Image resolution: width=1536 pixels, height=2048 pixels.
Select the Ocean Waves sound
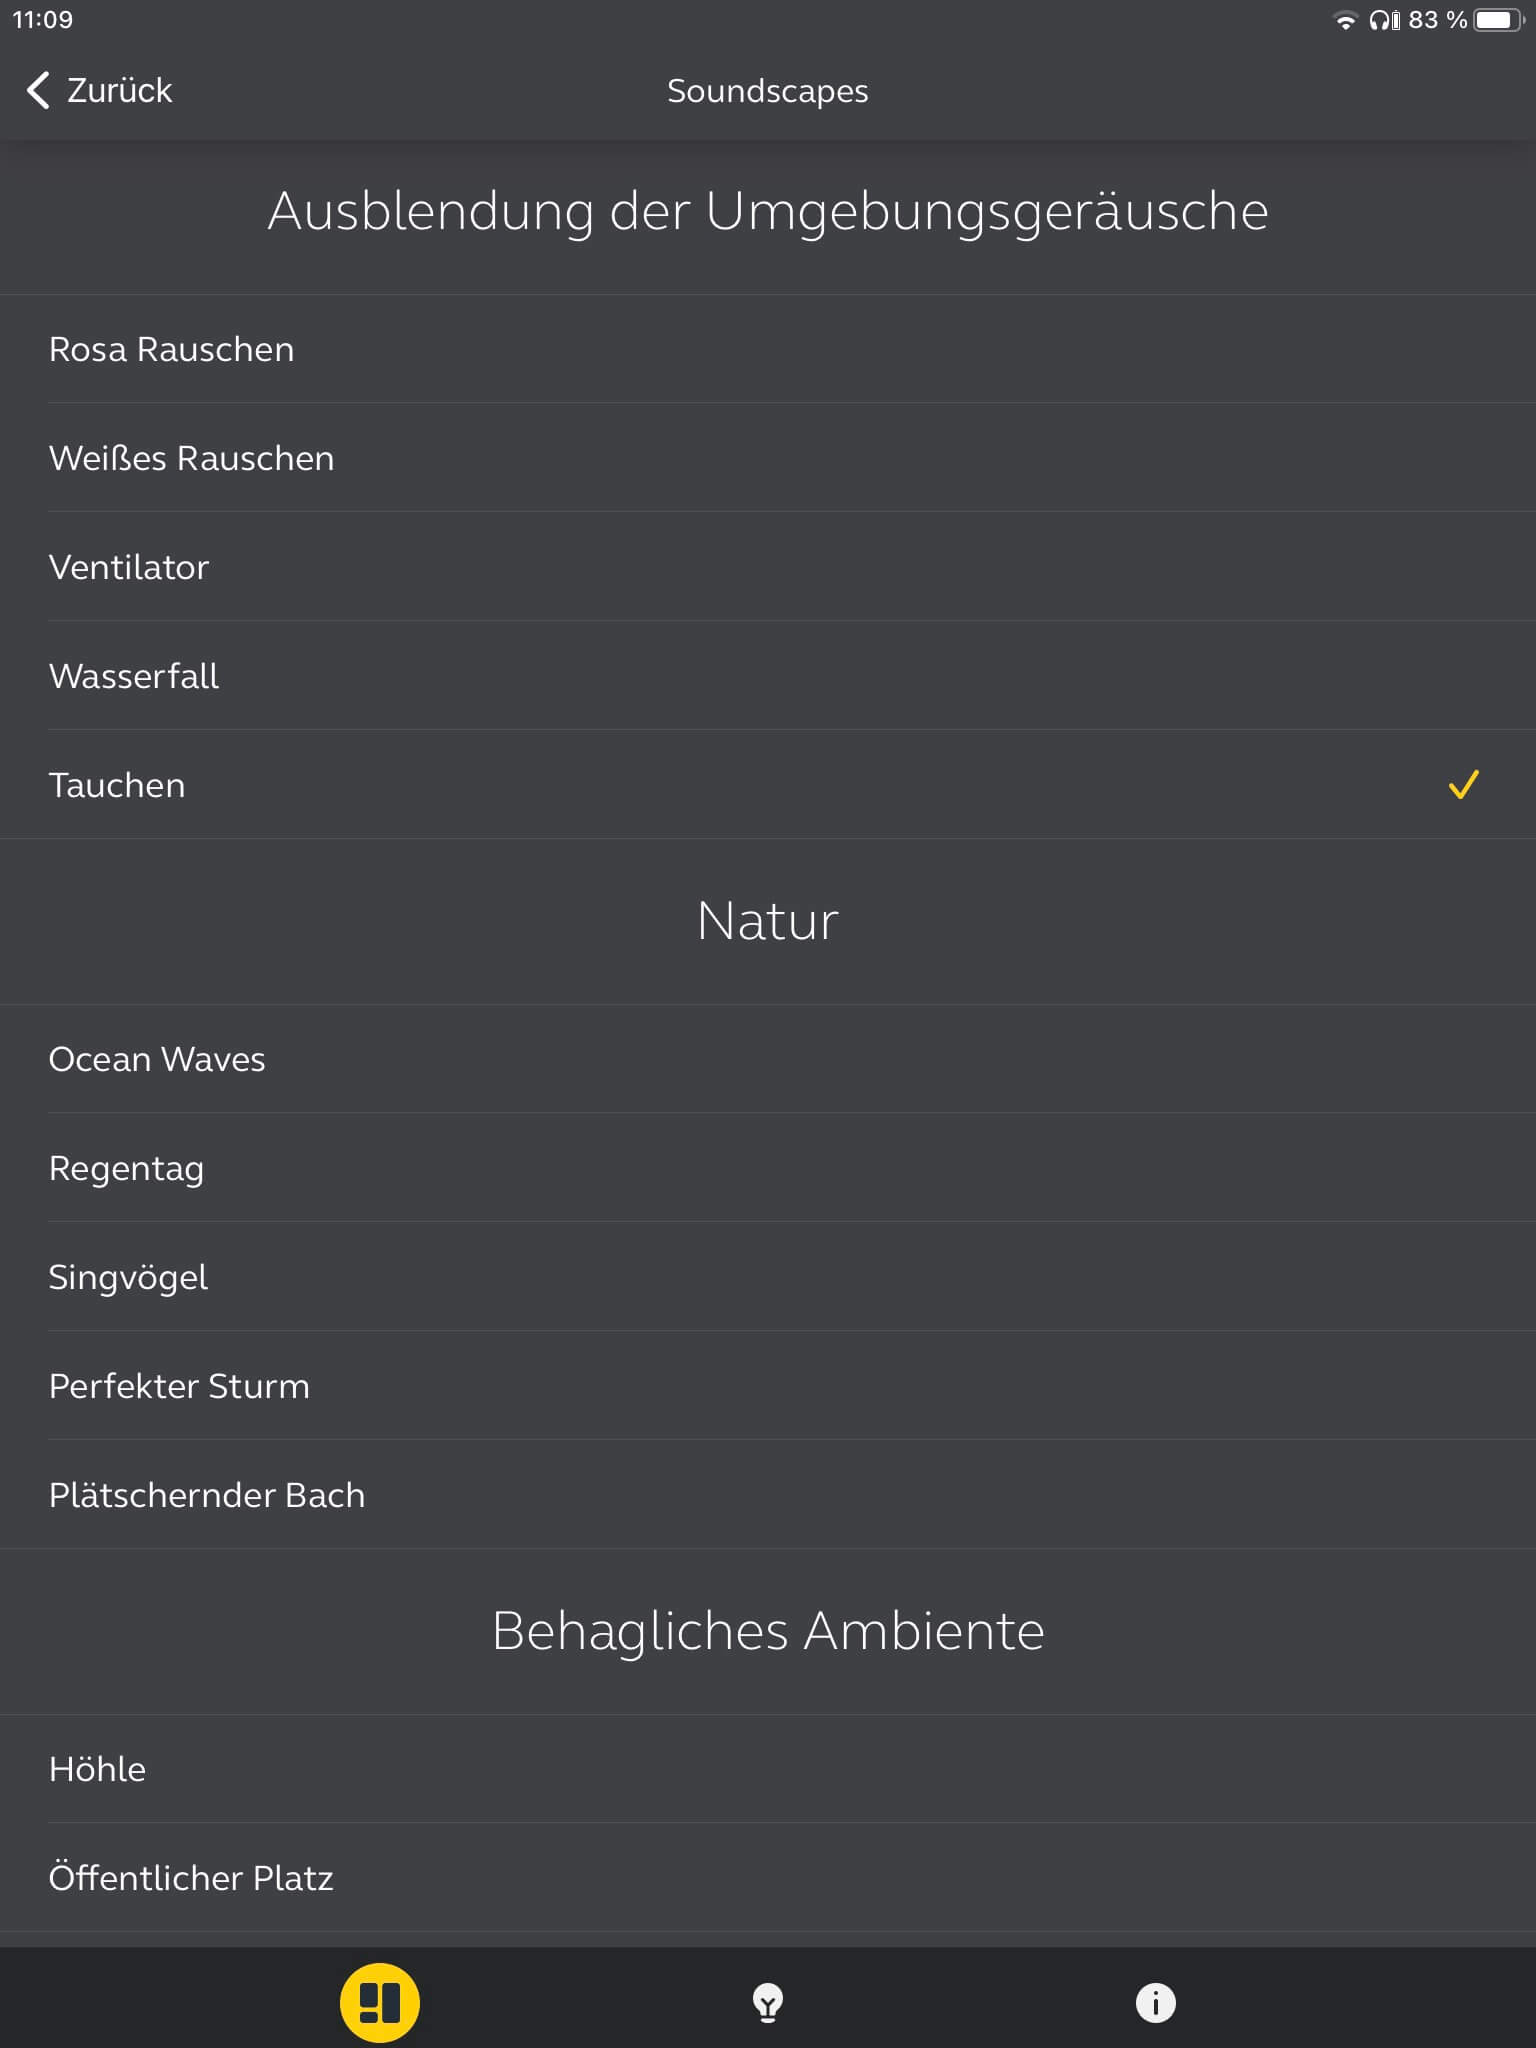tap(157, 1059)
